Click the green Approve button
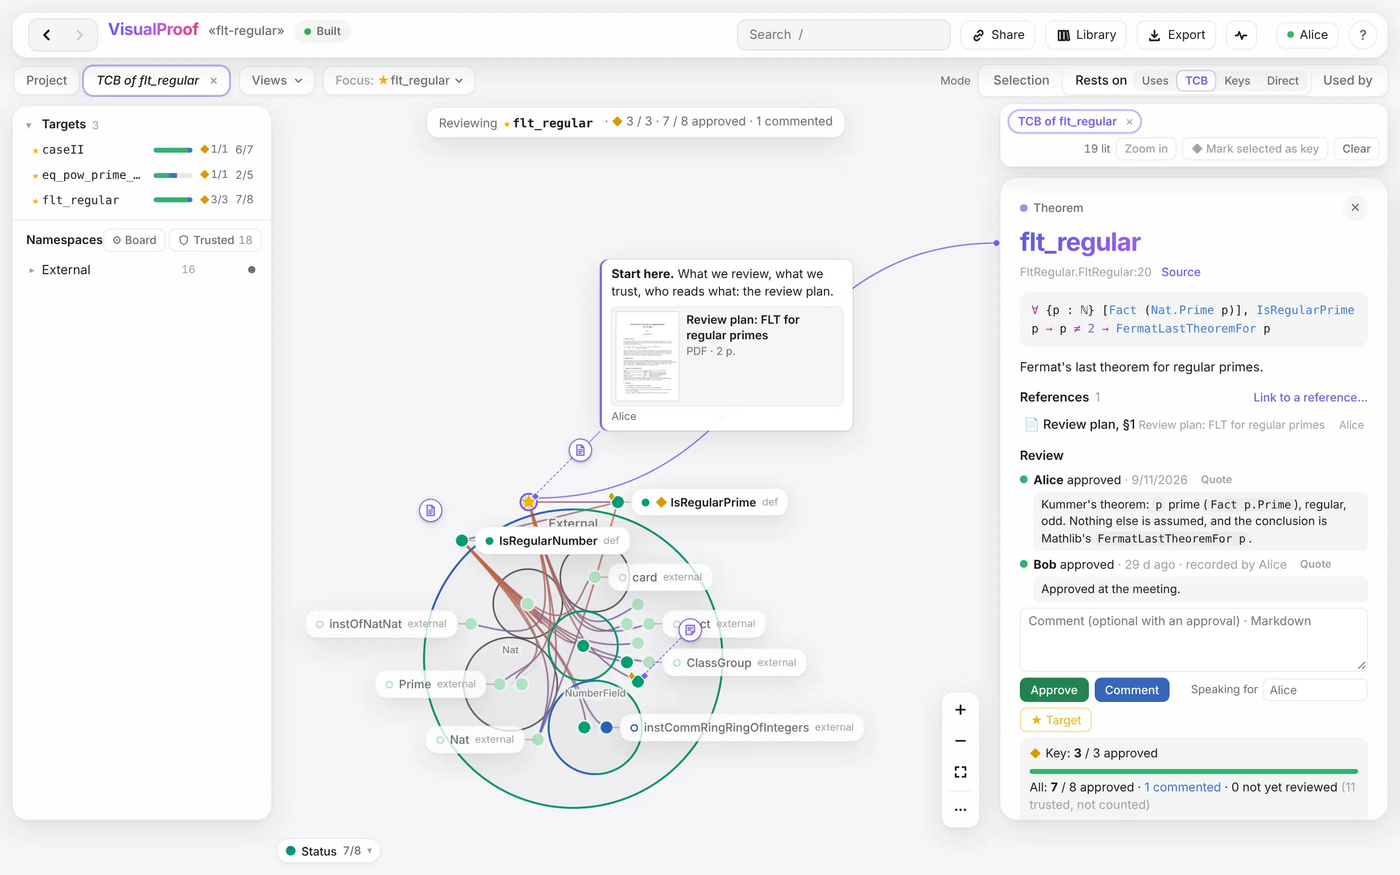The height and width of the screenshot is (875, 1400). 1054,690
